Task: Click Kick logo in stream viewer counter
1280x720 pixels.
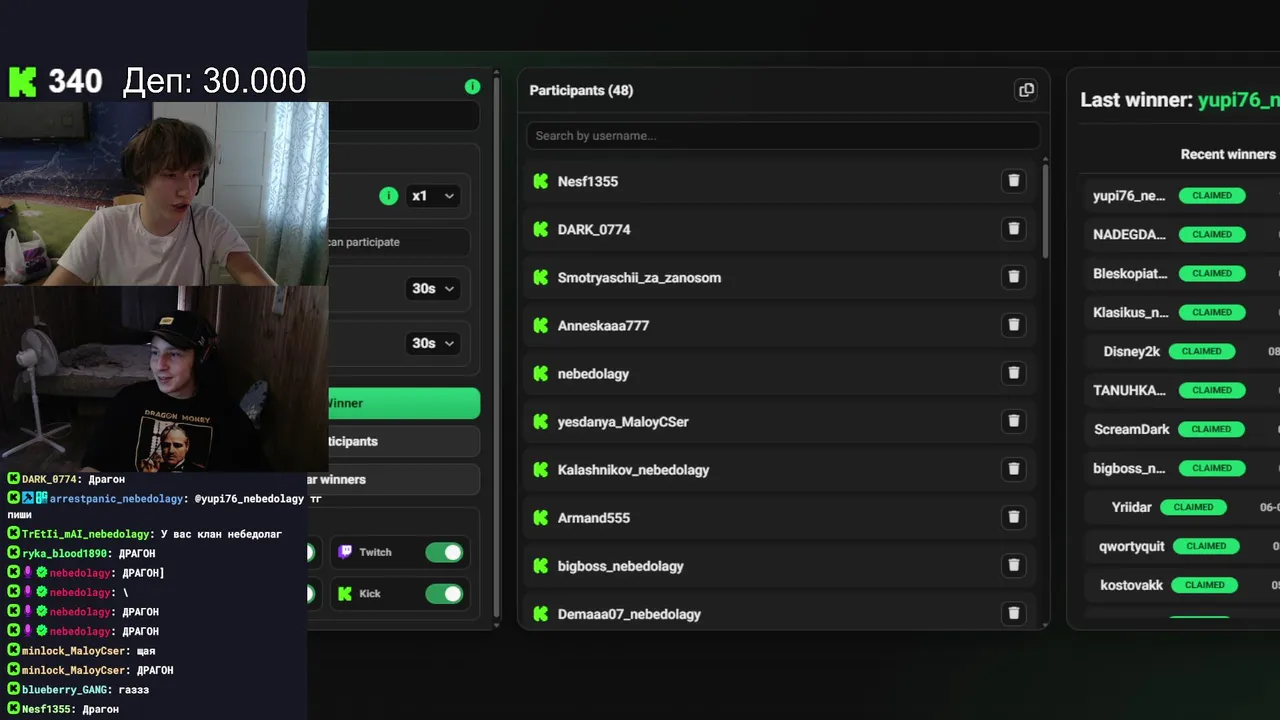Action: point(23,81)
